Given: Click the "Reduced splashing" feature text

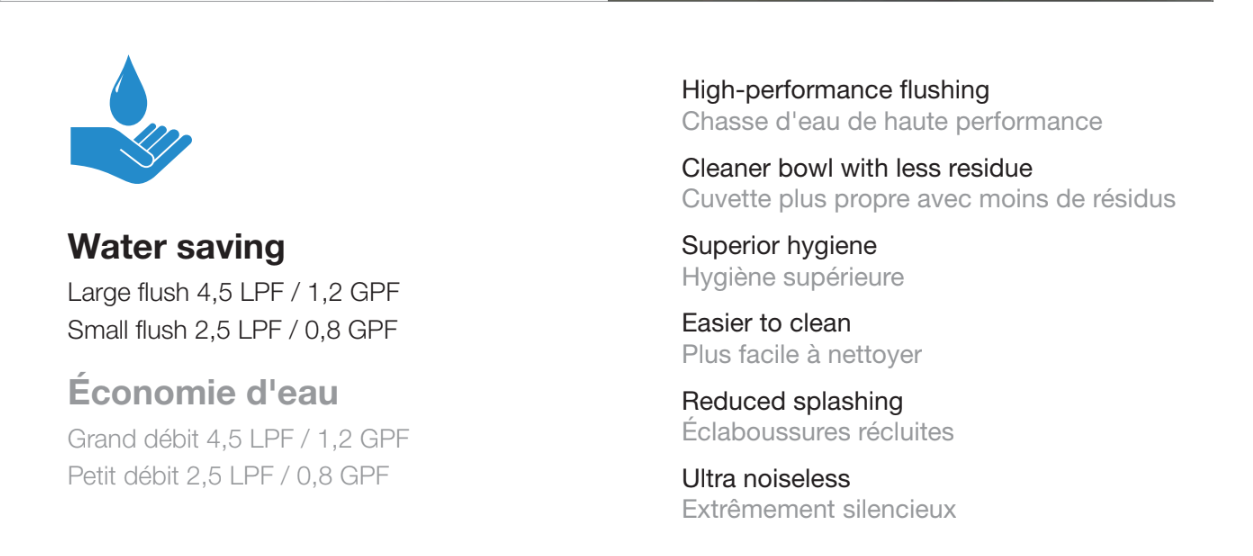Looking at the screenshot, I should (x=792, y=401).
